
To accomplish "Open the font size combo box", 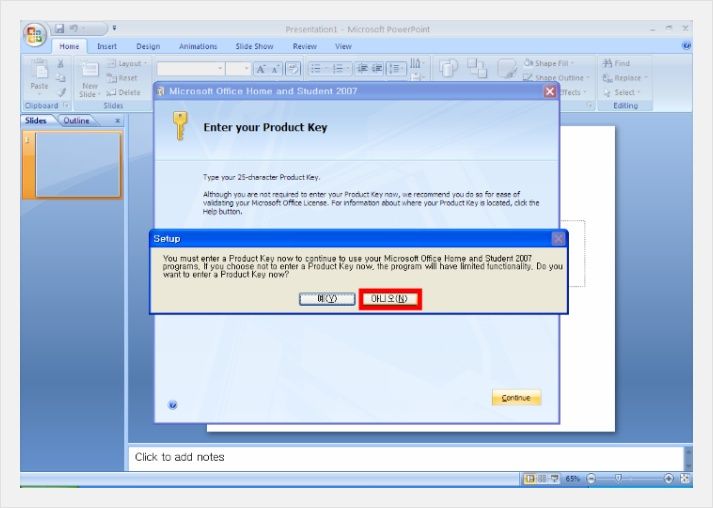I will (x=238, y=69).
